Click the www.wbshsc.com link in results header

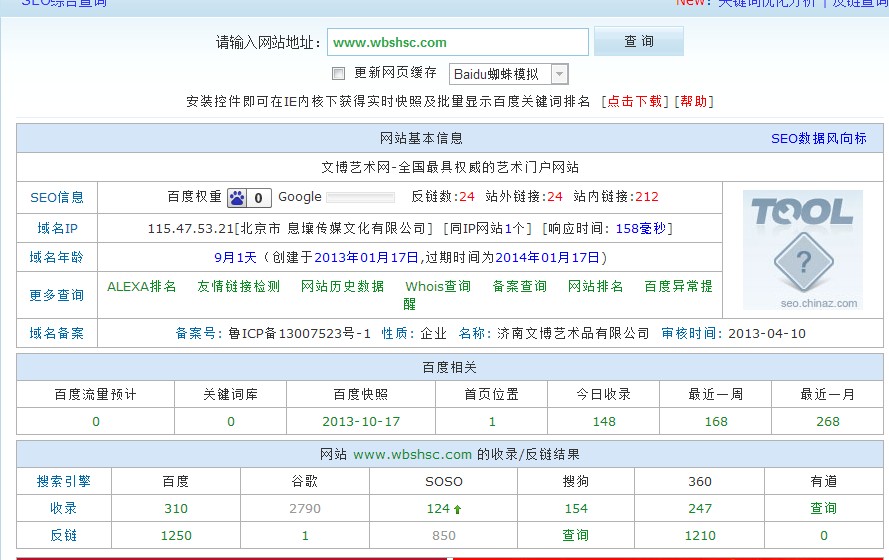(x=412, y=455)
